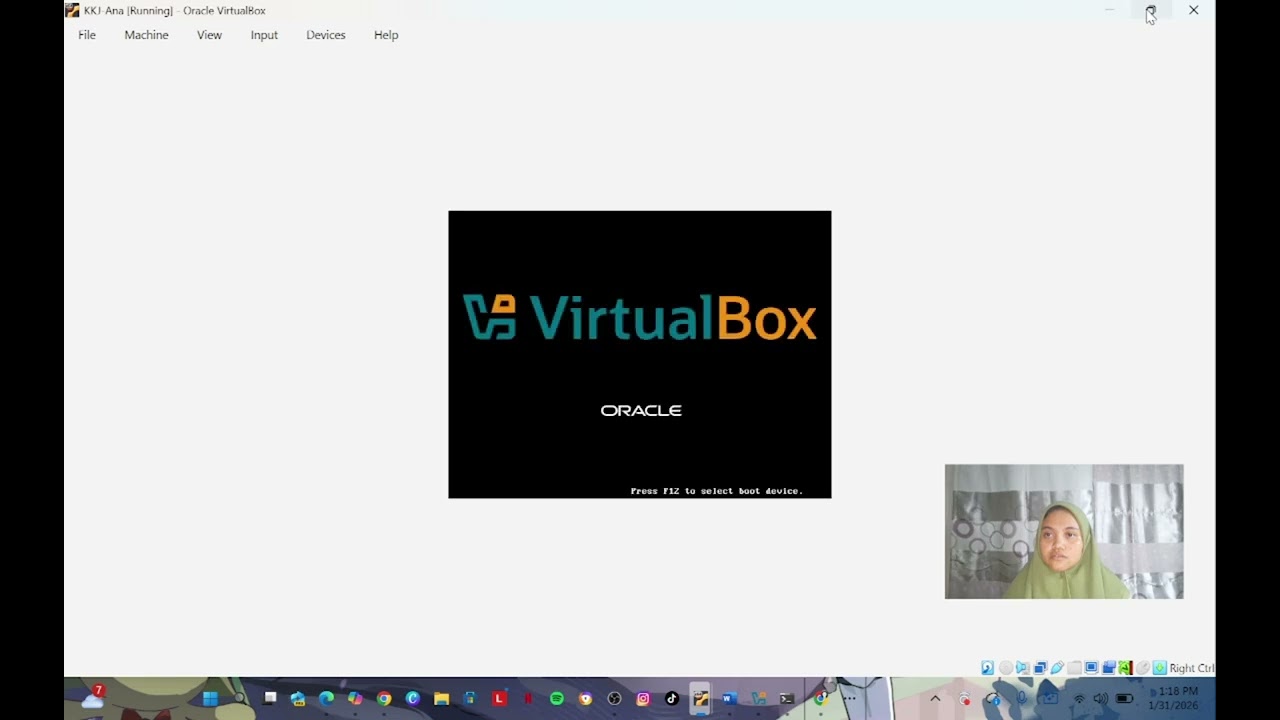Click the network adapter status icon

coord(1041,668)
